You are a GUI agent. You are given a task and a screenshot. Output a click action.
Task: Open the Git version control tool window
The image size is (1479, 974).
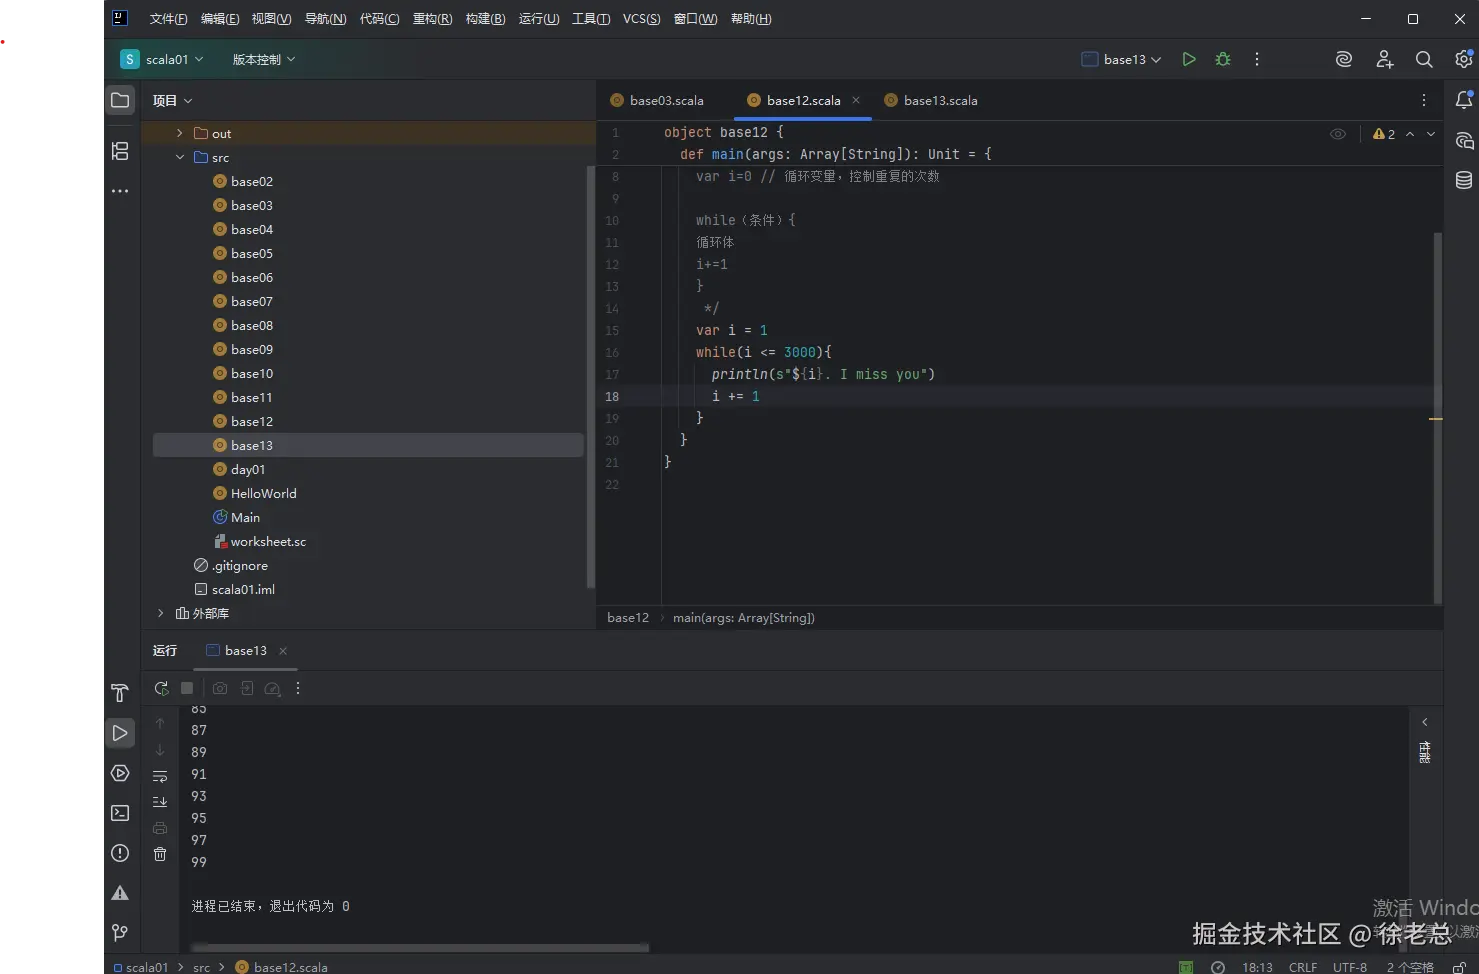(x=120, y=932)
